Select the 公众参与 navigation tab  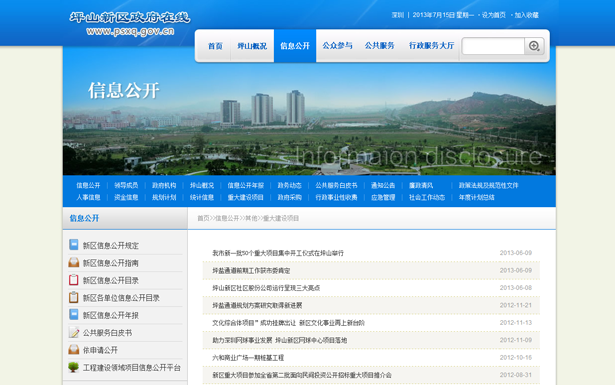coord(337,46)
